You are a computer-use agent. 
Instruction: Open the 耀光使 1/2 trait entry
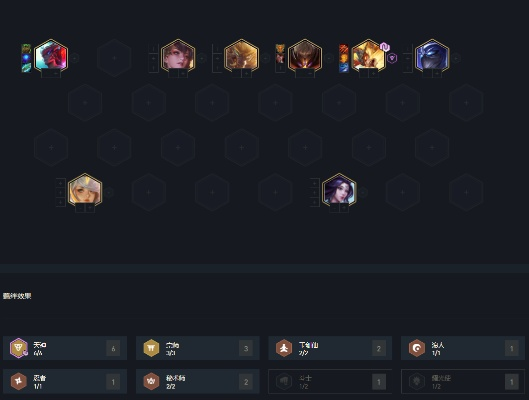463,381
